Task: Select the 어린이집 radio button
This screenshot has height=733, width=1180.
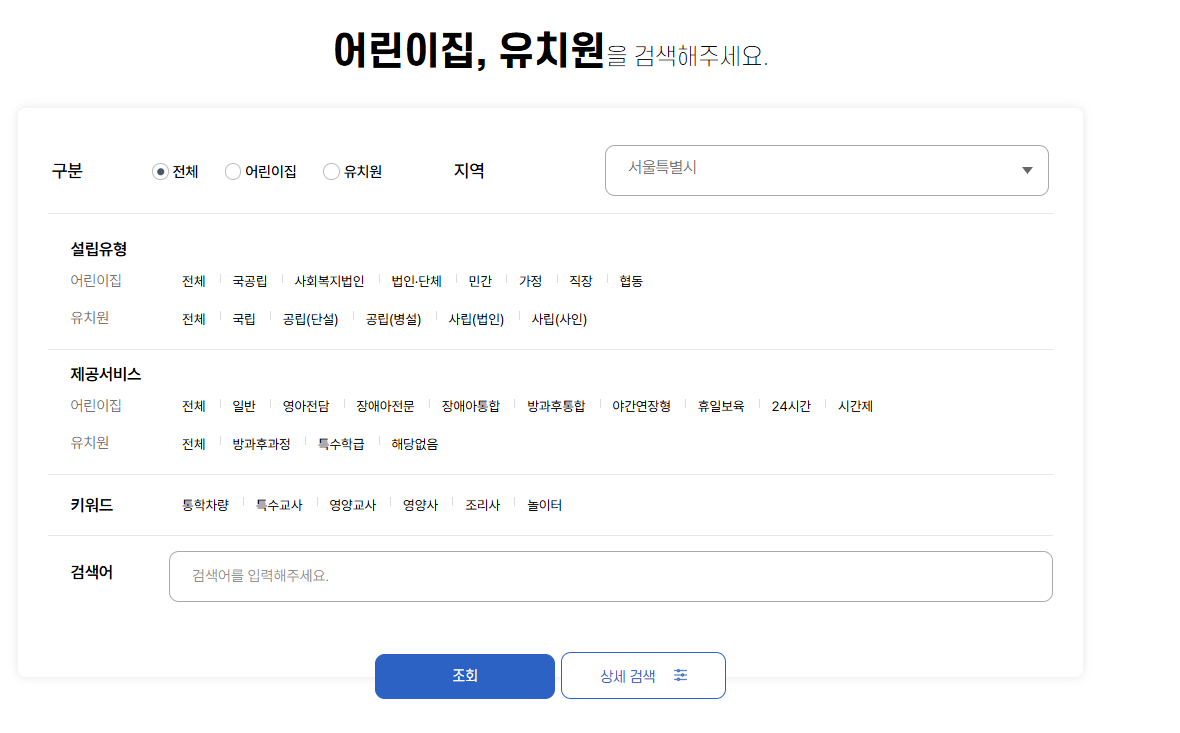Action: tap(233, 172)
